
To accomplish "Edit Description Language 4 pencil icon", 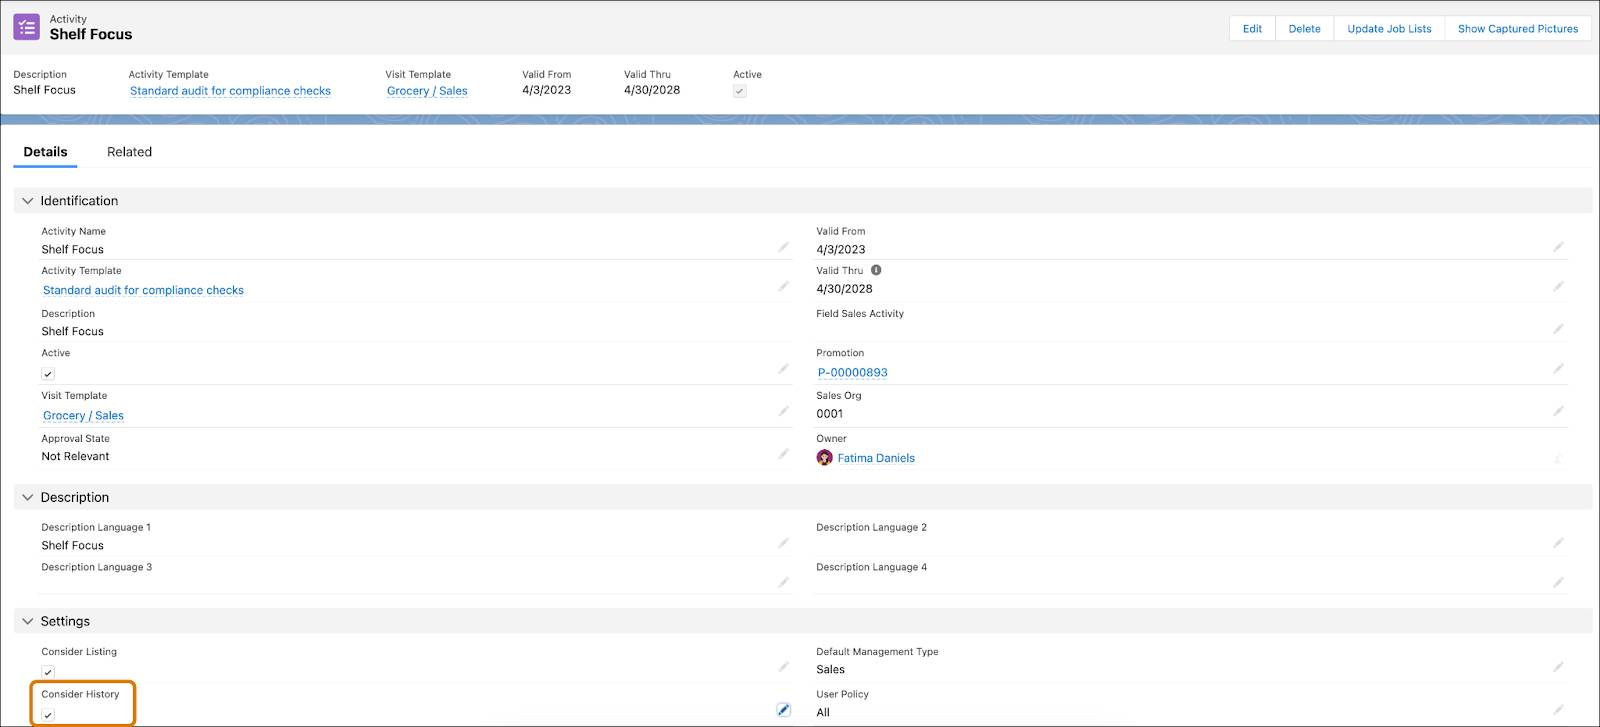I will coord(1558,582).
